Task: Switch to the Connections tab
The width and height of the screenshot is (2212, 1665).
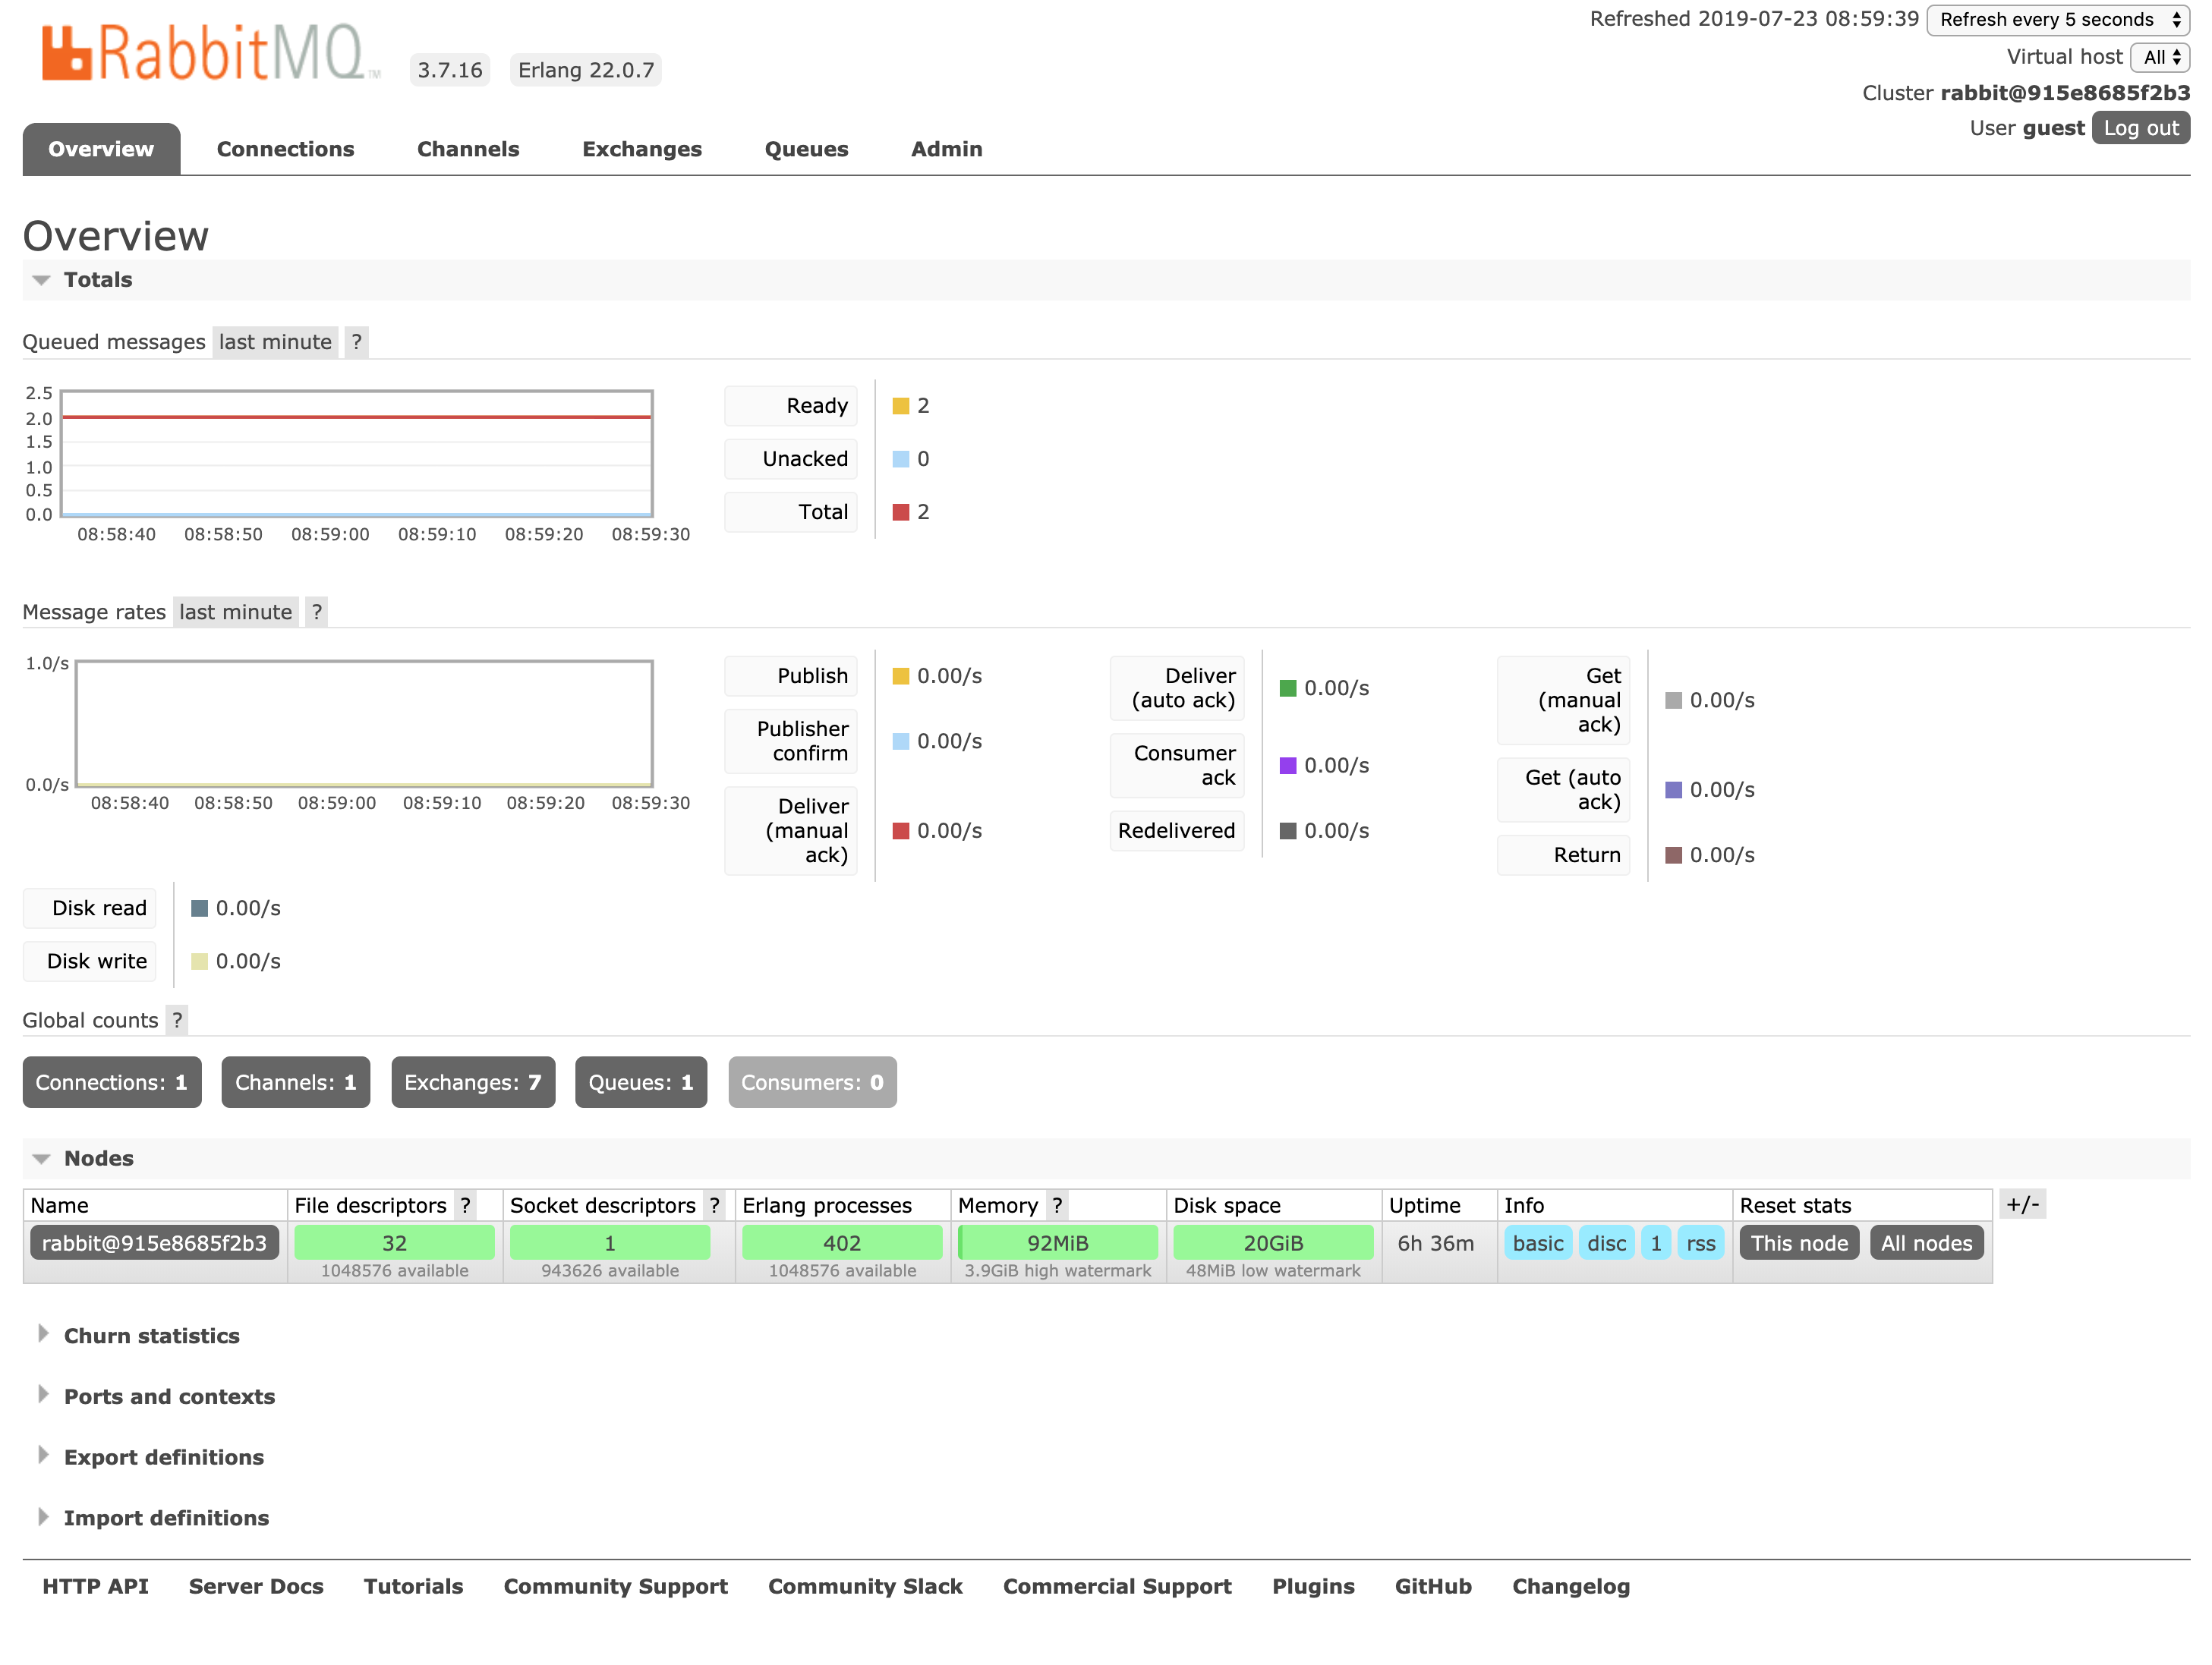Action: pos(286,149)
